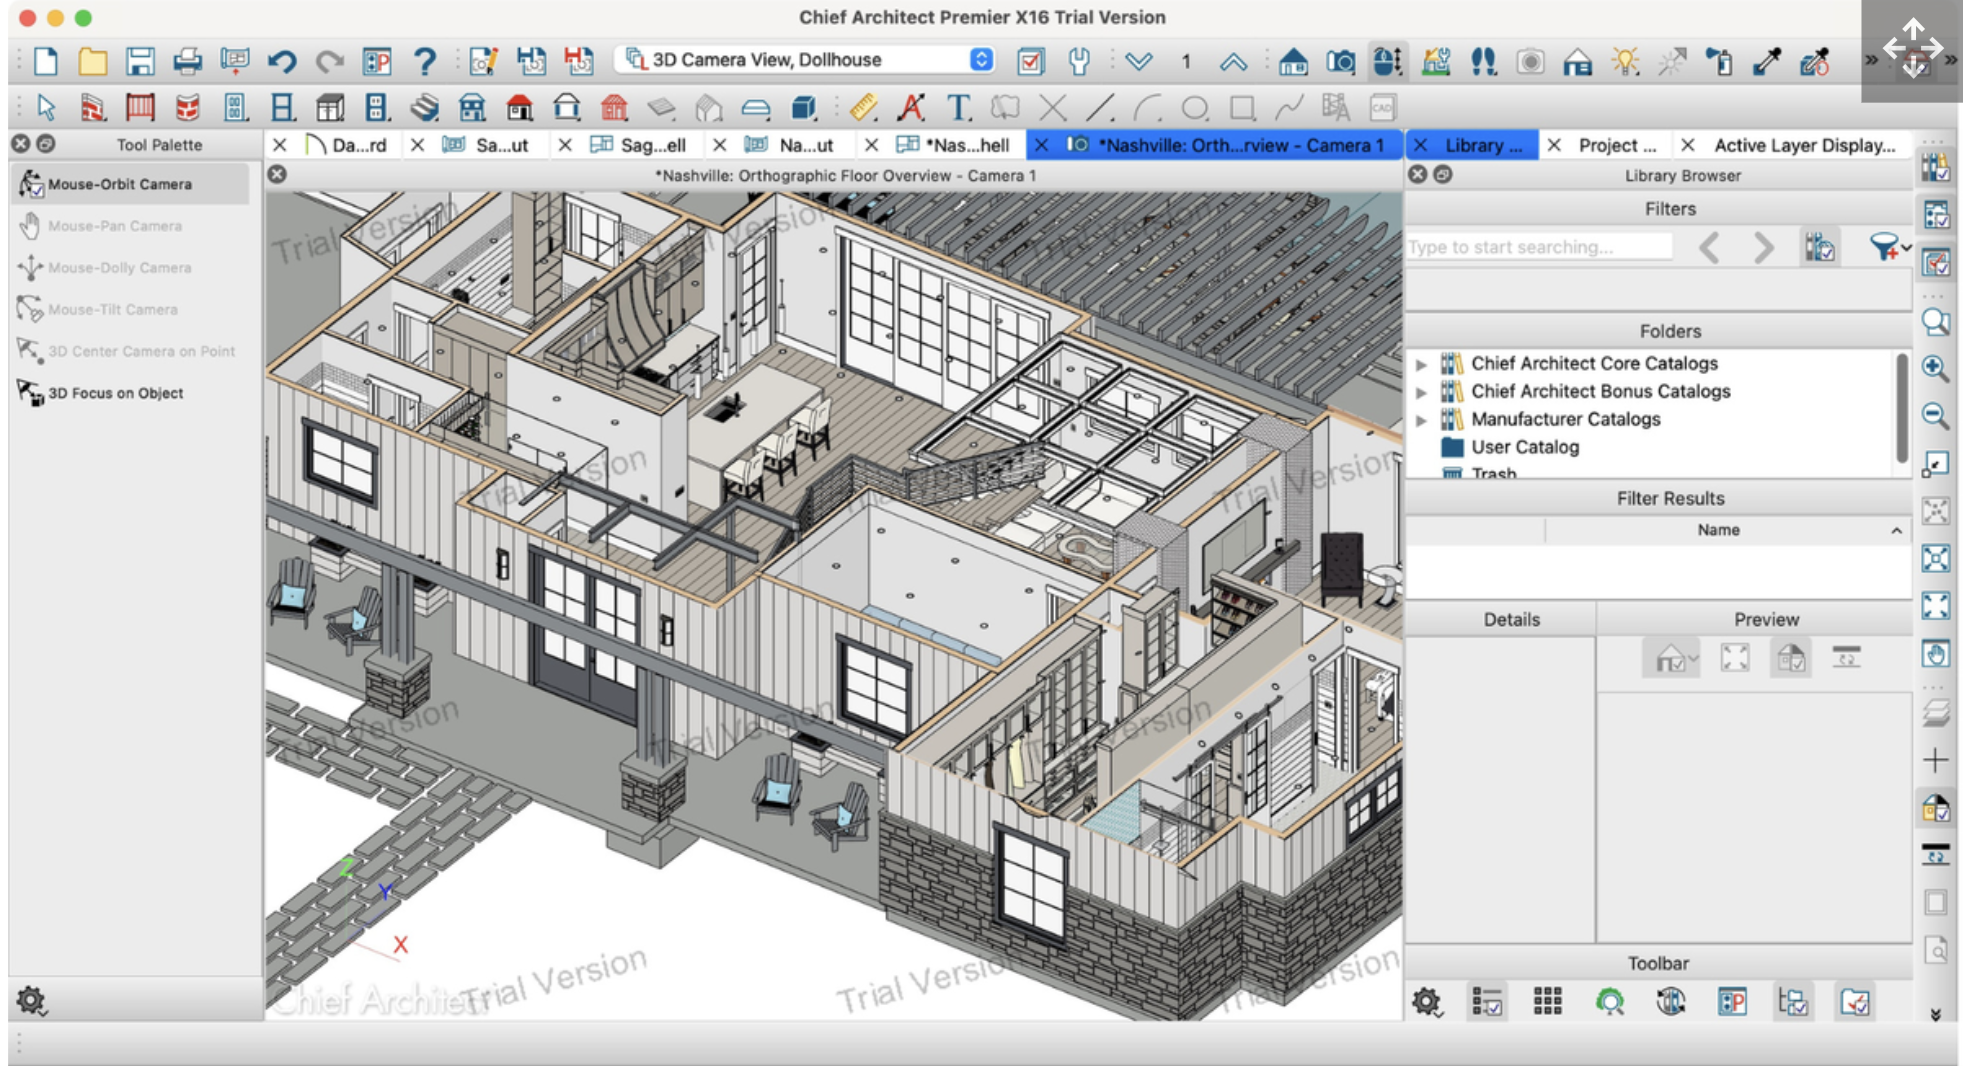The image size is (1963, 1066).
Task: Open Library Browser settings gear
Action: 1427,1001
